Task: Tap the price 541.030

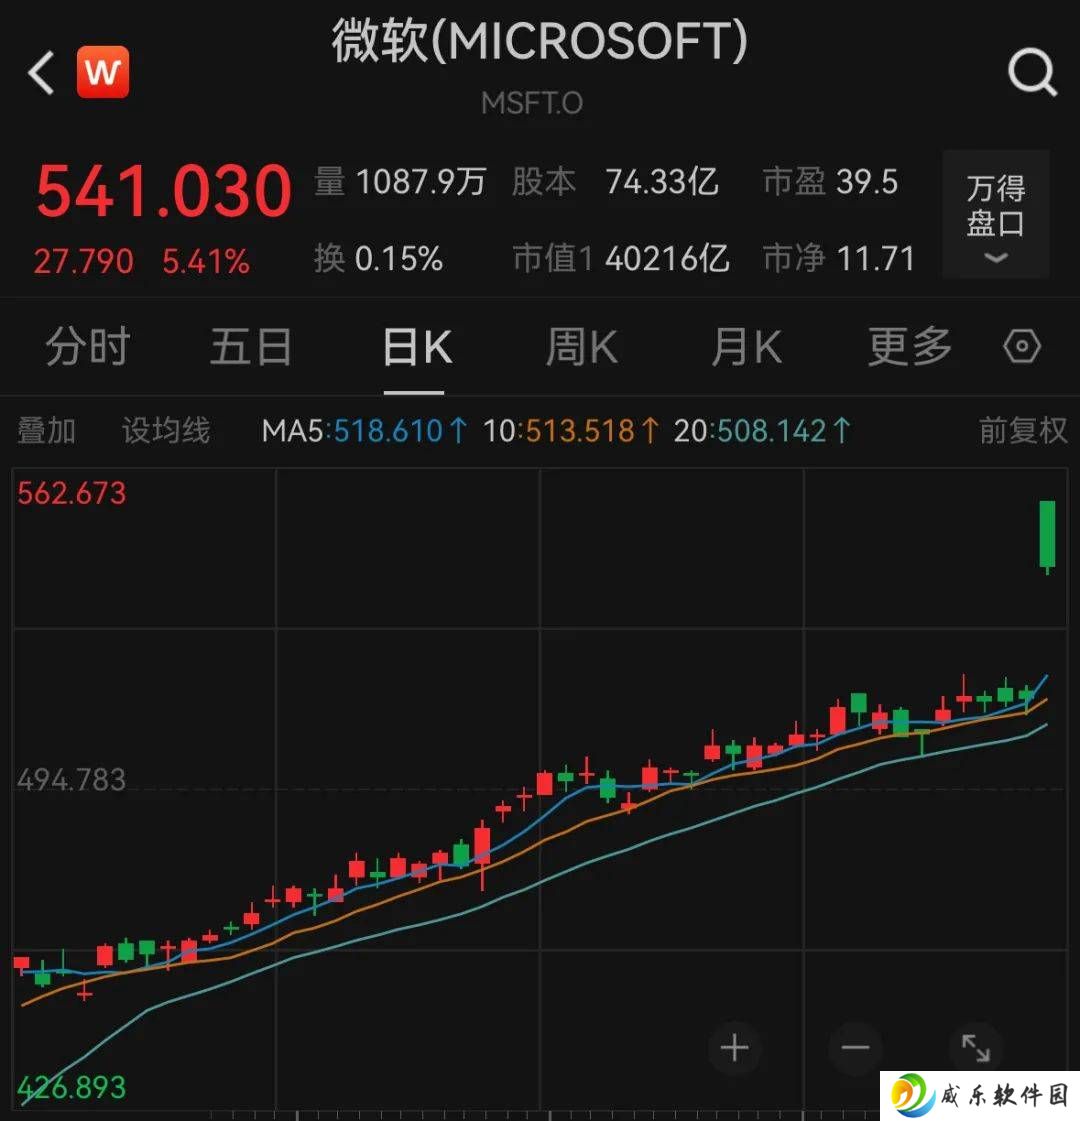Action: click(164, 191)
